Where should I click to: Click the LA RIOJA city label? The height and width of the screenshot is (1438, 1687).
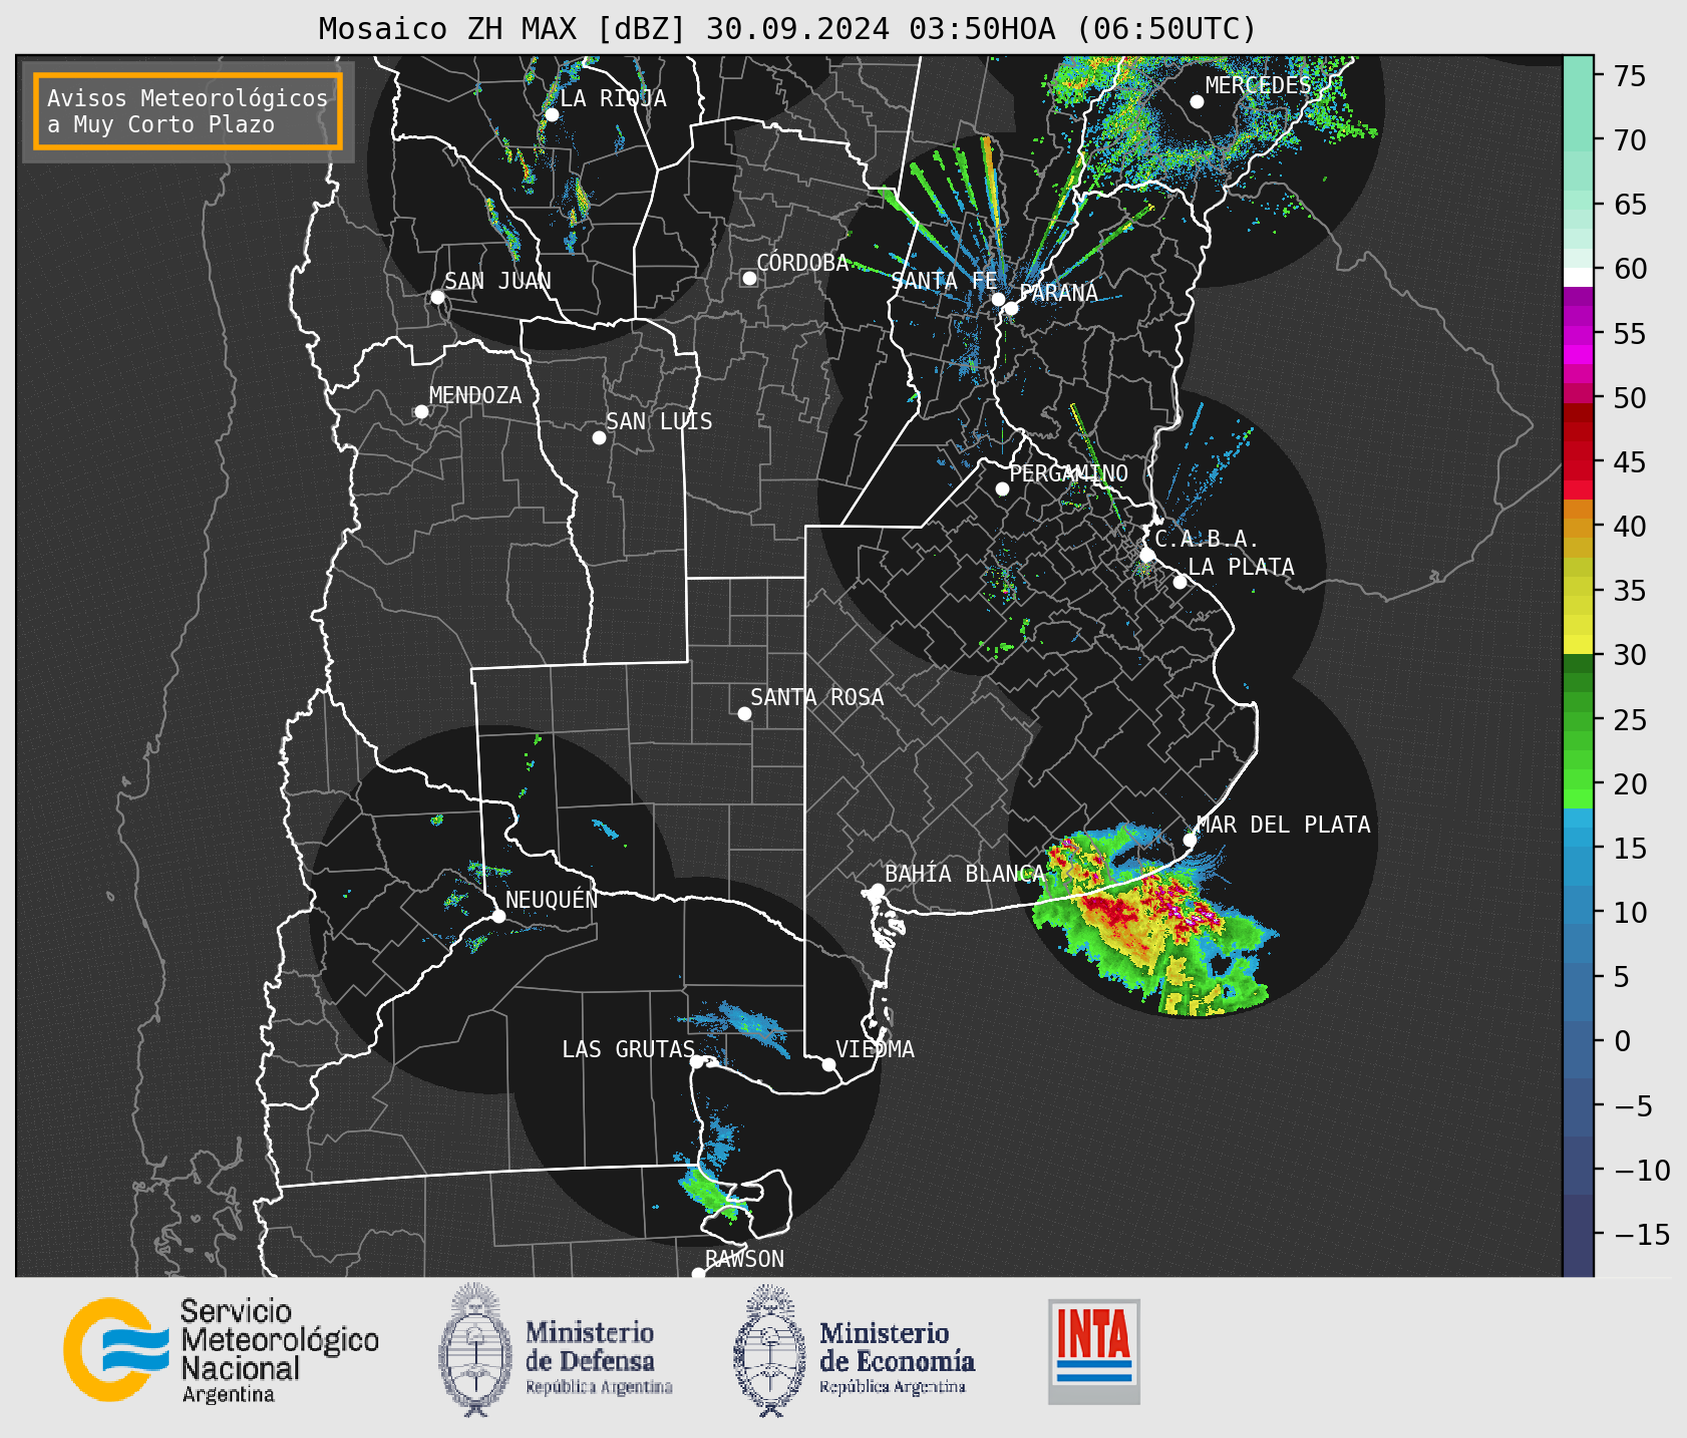pos(613,99)
